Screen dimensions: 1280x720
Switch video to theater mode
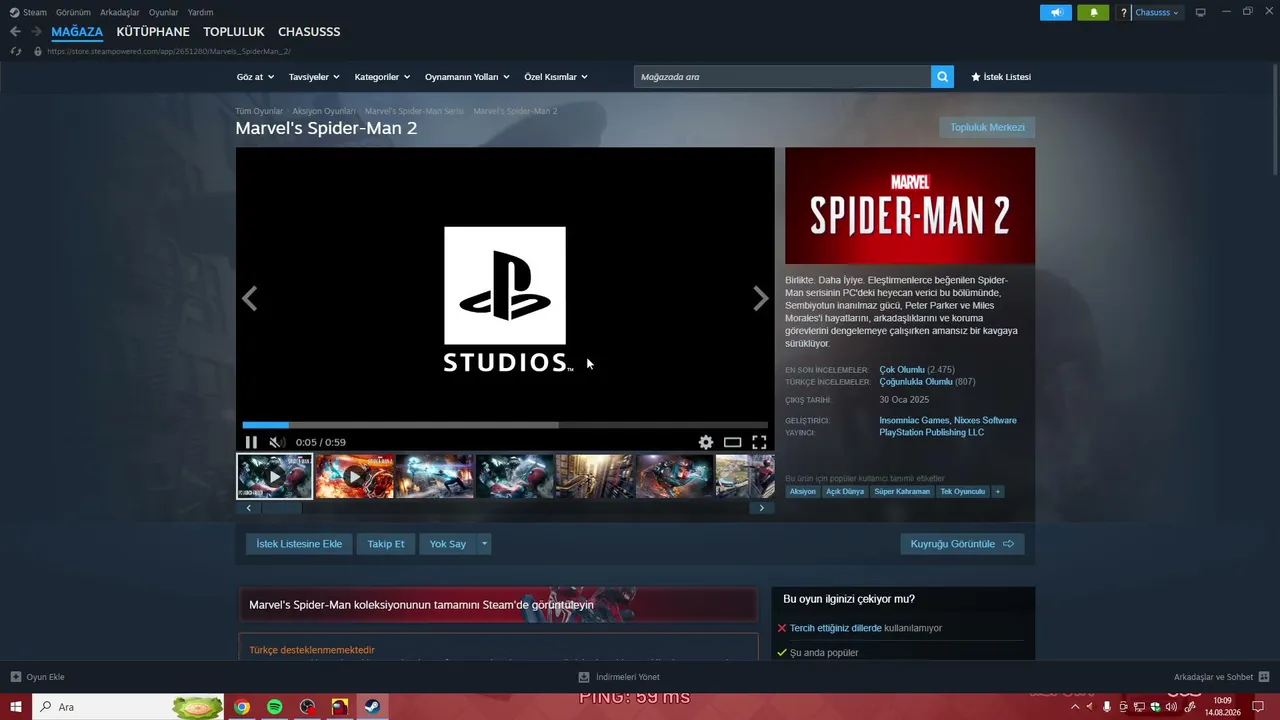733,442
